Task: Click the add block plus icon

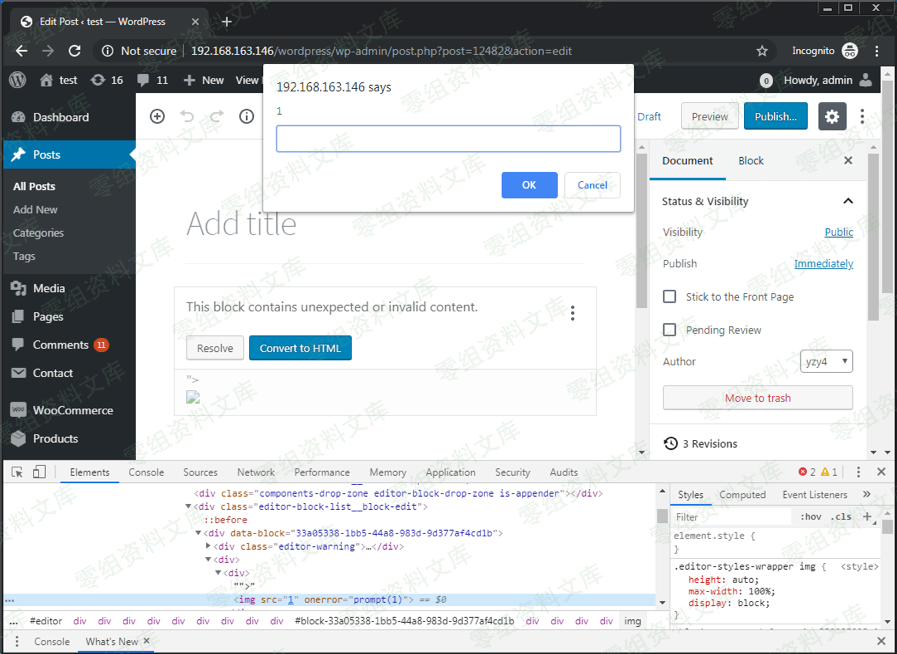Action: pyautogui.click(x=157, y=117)
